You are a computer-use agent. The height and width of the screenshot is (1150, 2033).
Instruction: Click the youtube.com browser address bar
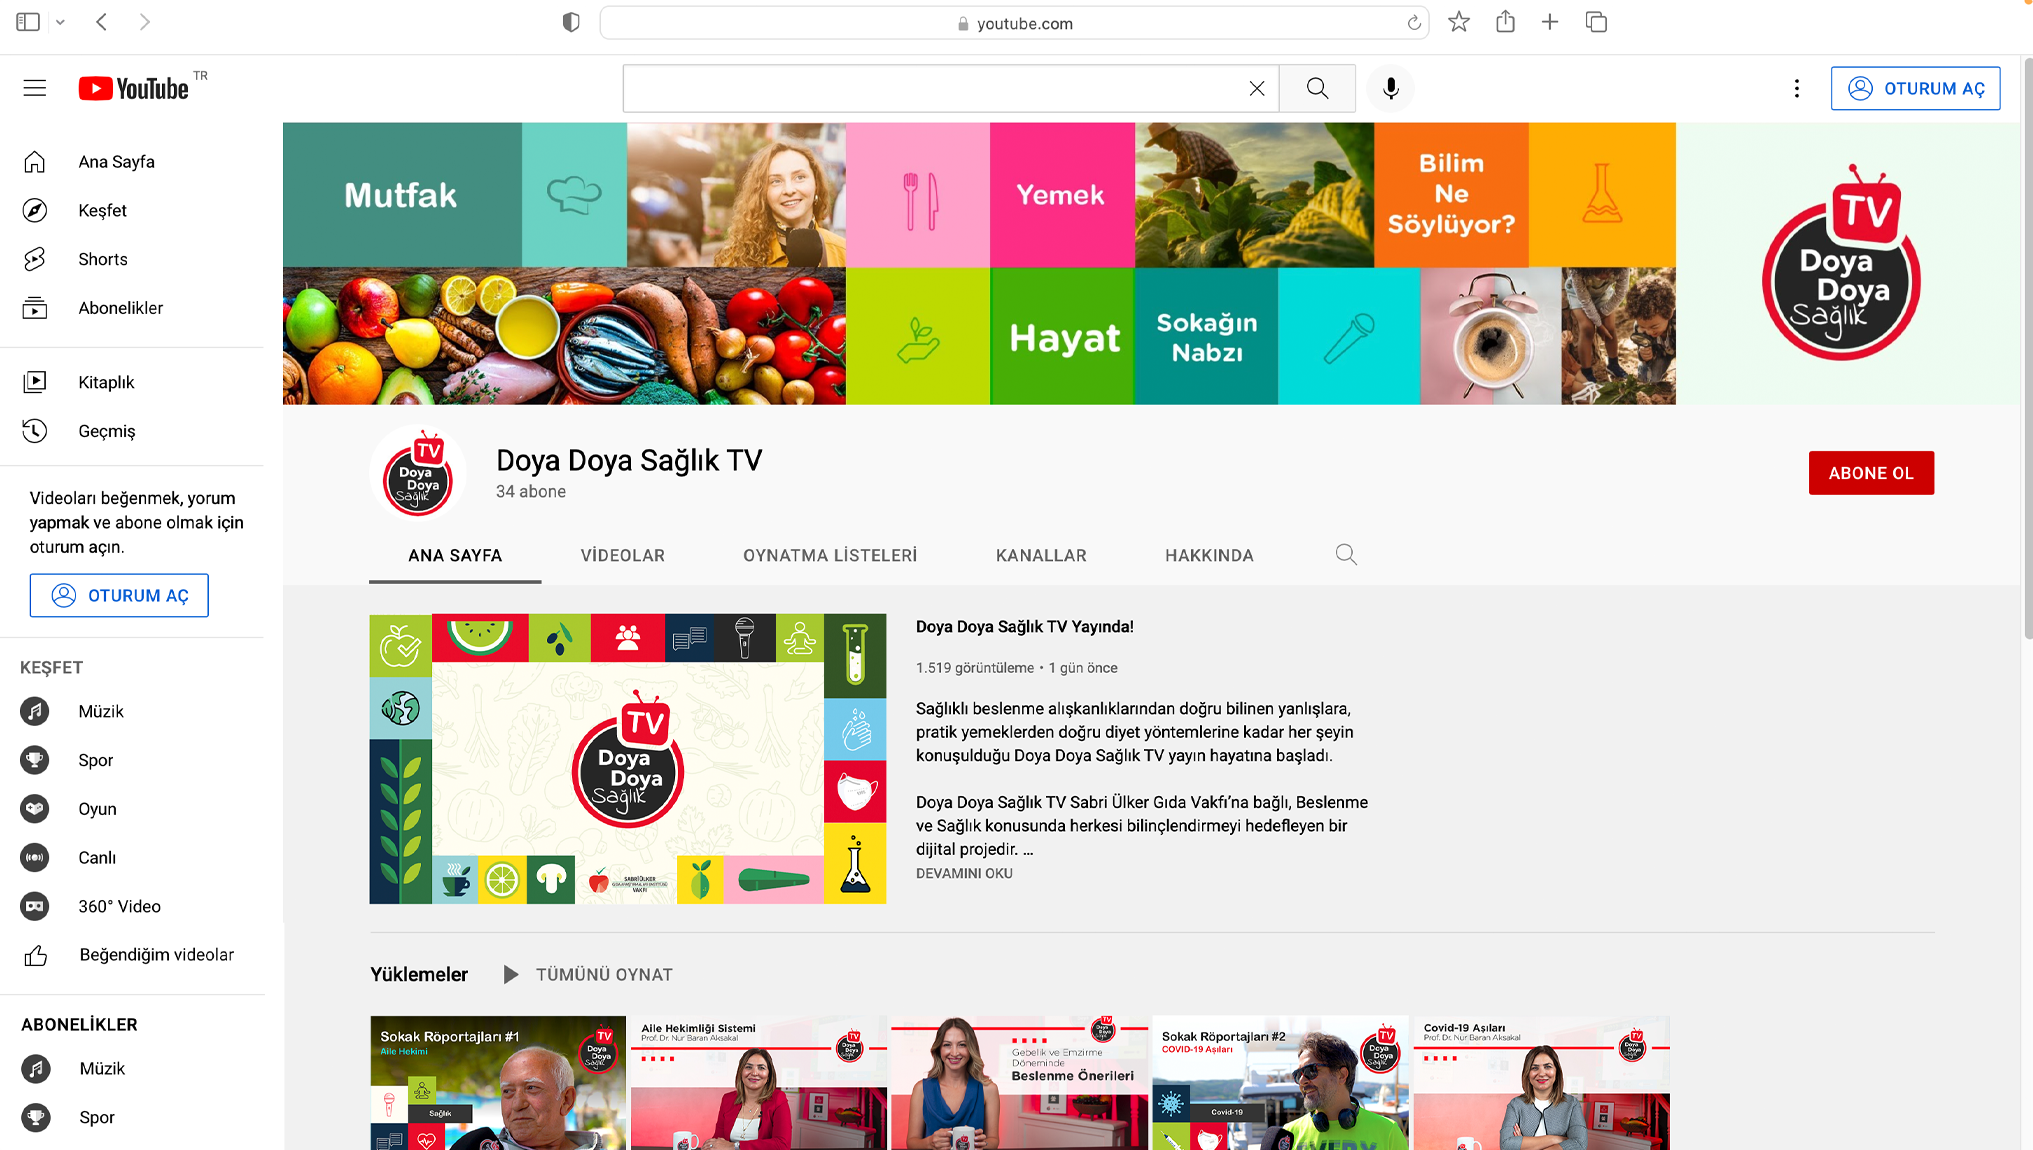coord(1013,23)
